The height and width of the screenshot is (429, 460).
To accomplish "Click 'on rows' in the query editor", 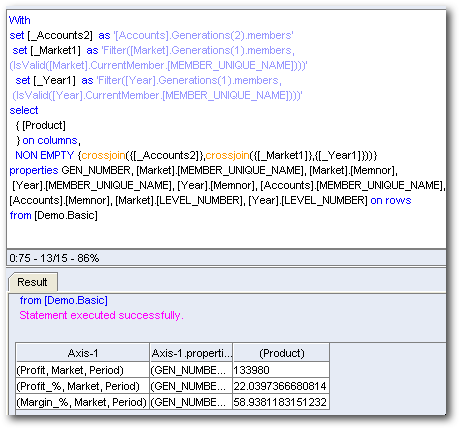I will (391, 200).
